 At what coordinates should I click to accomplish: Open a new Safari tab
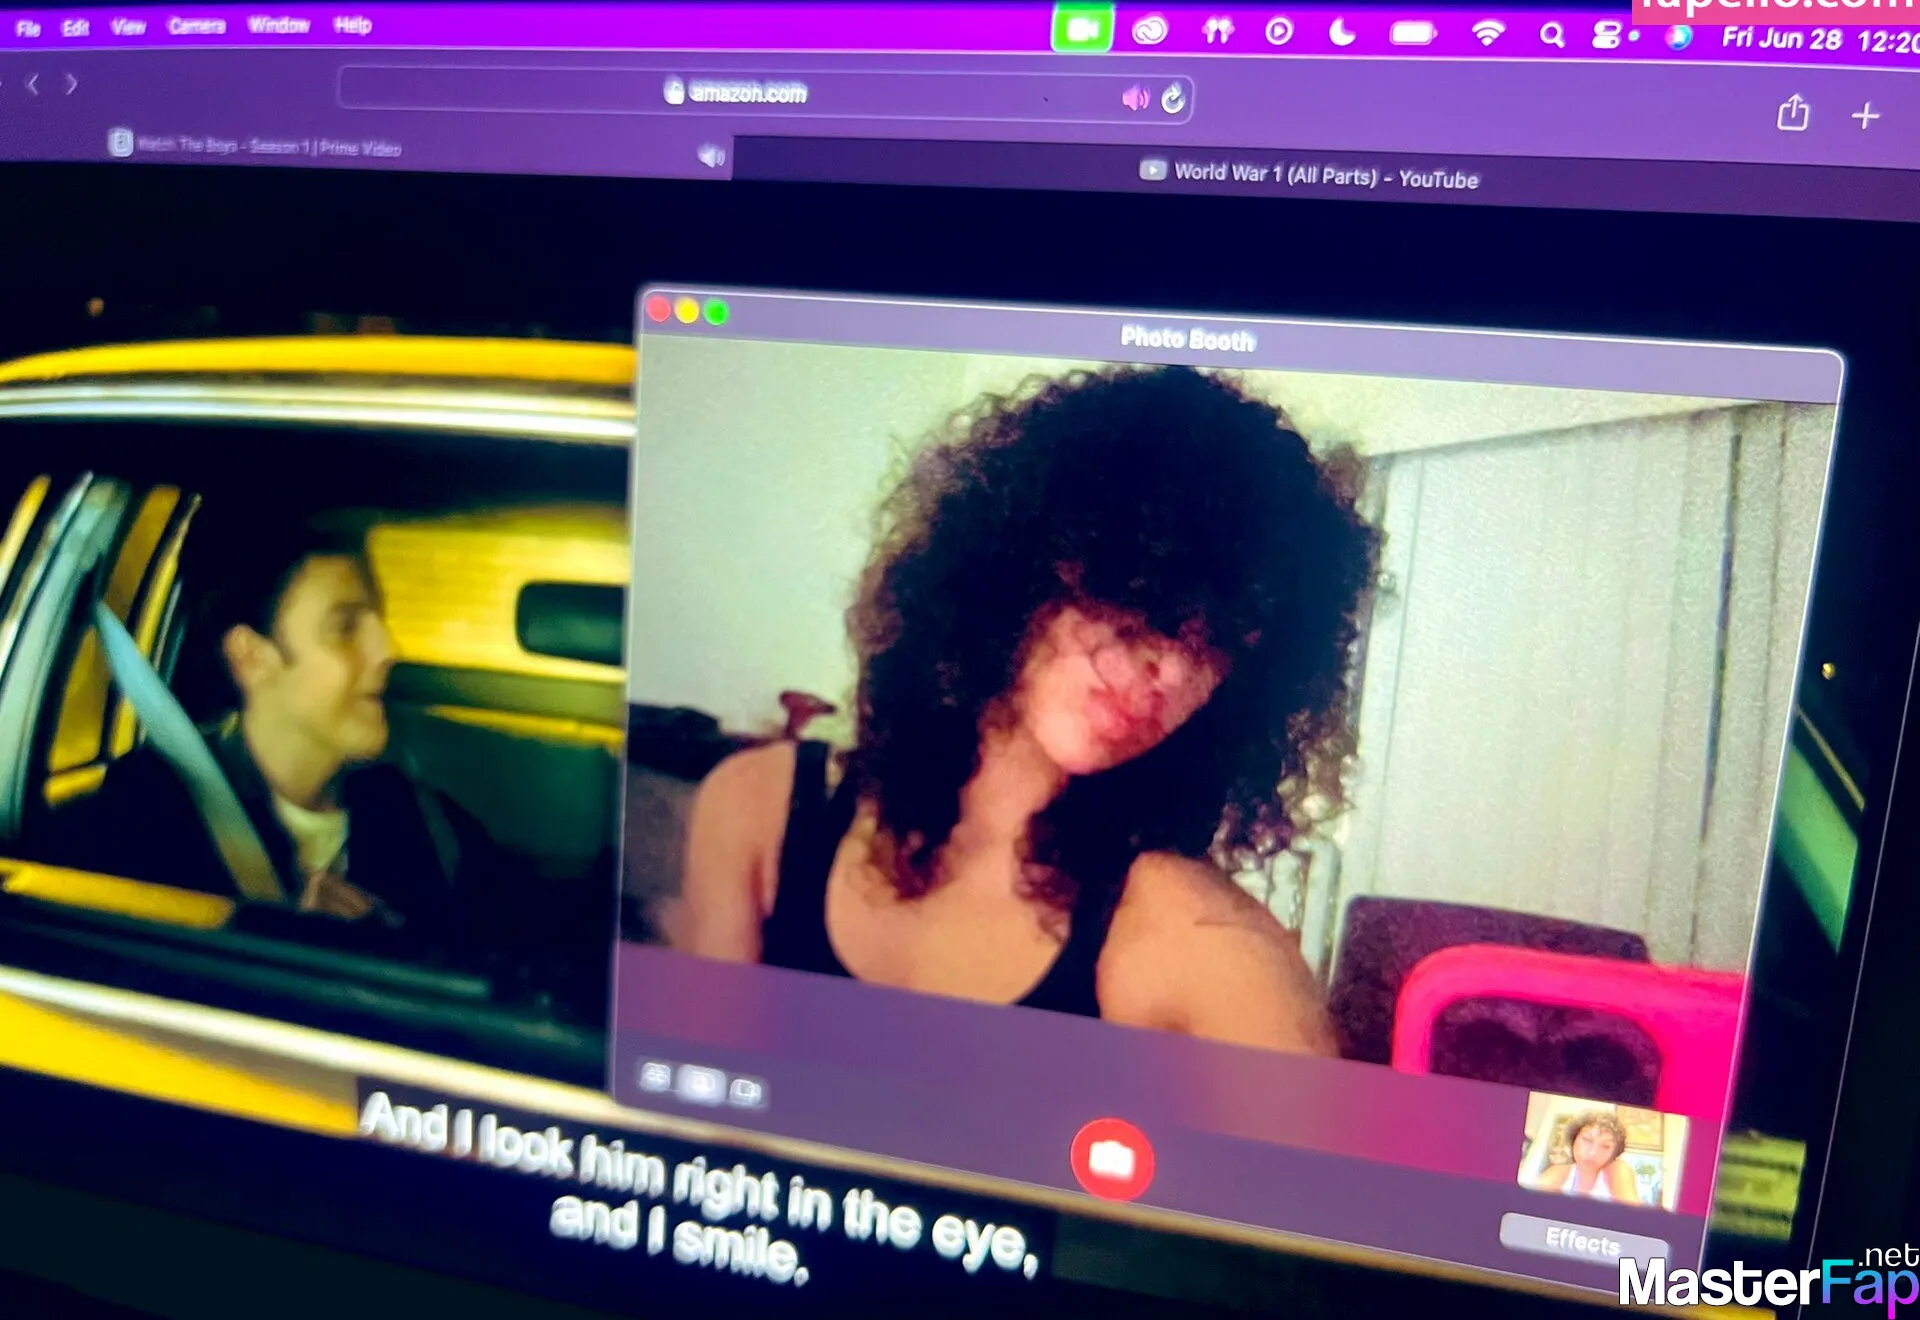tap(1865, 116)
